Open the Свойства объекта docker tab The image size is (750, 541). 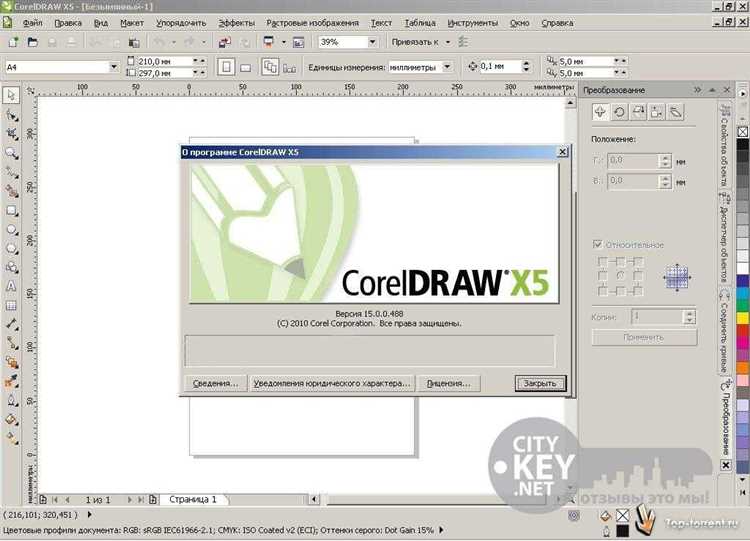(725, 146)
